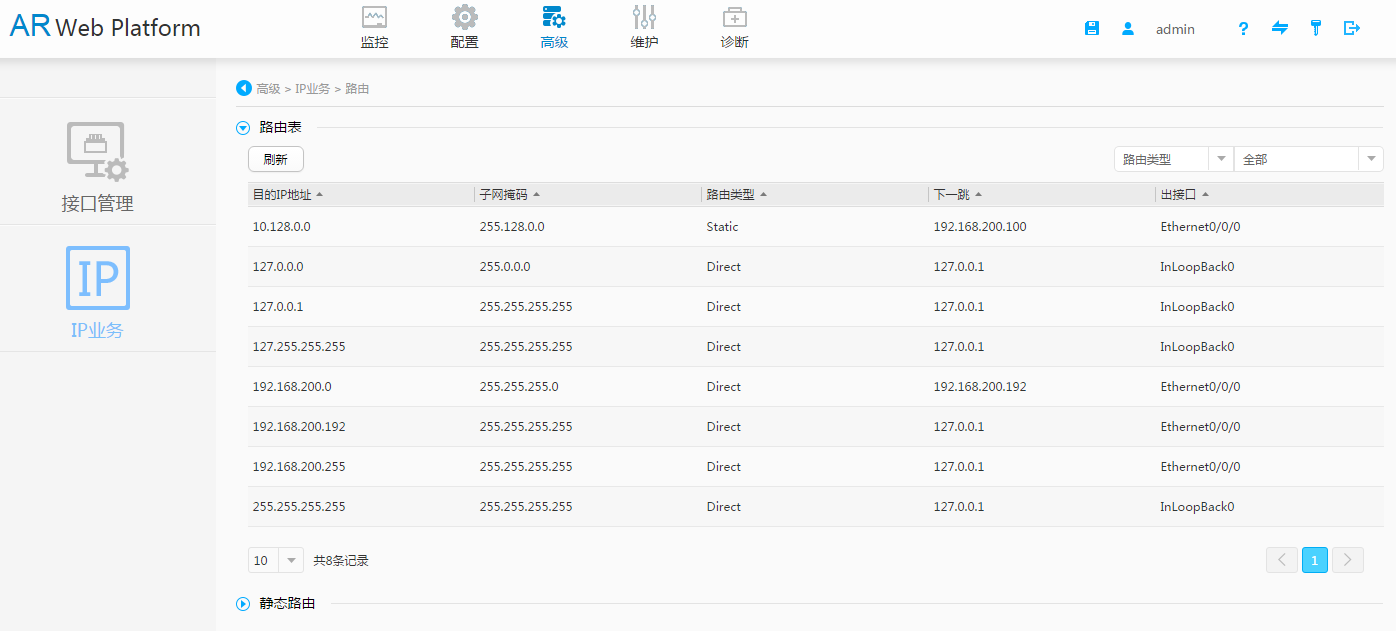Click the admin user profile icon
This screenshot has width=1396, height=631.
tap(1128, 29)
